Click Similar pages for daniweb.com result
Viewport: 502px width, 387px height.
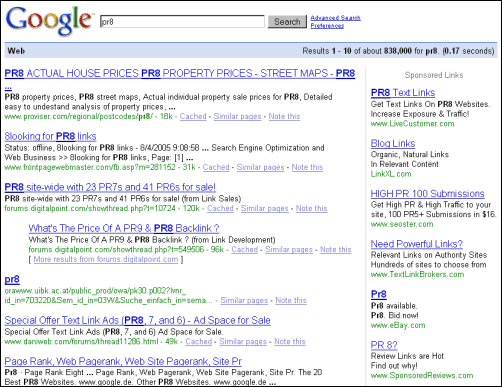click(243, 342)
